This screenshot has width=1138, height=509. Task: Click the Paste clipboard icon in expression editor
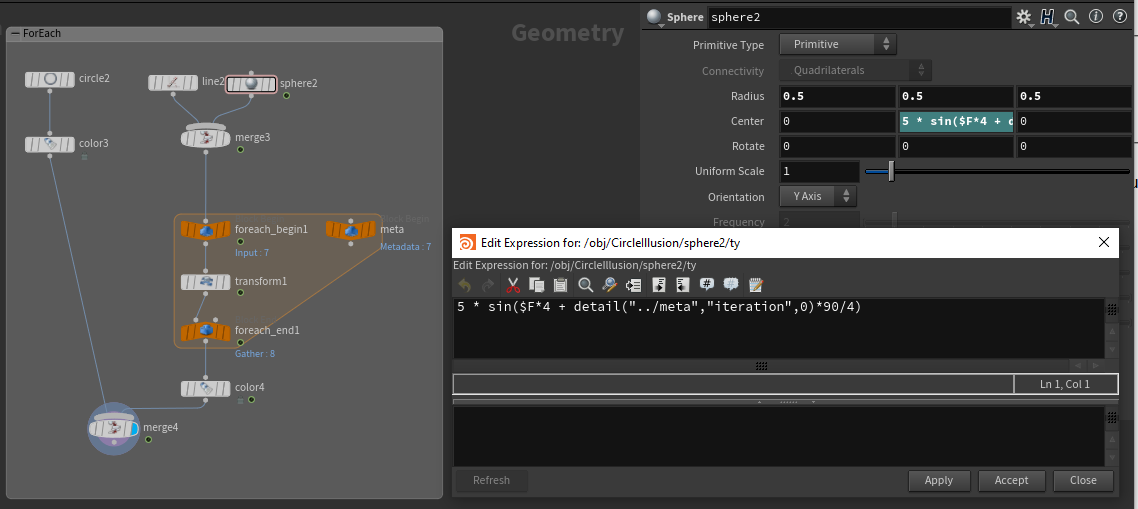pos(560,285)
